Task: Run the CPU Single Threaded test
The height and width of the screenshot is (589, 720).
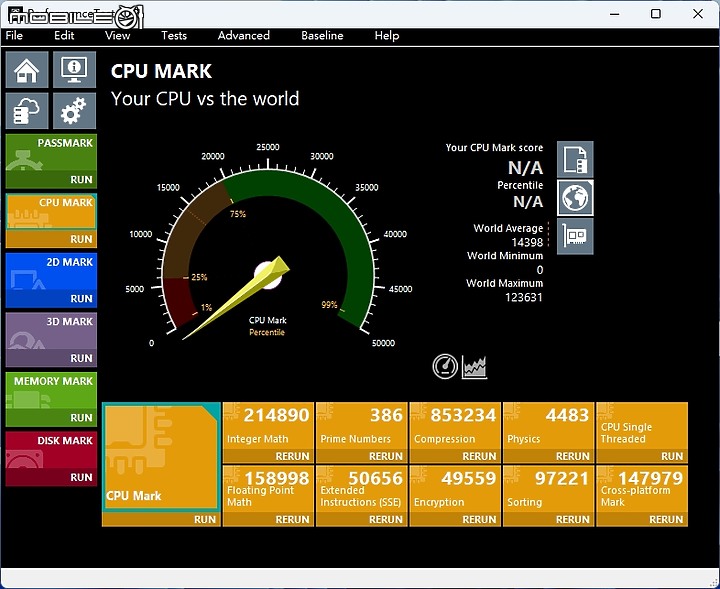Action: (x=672, y=456)
